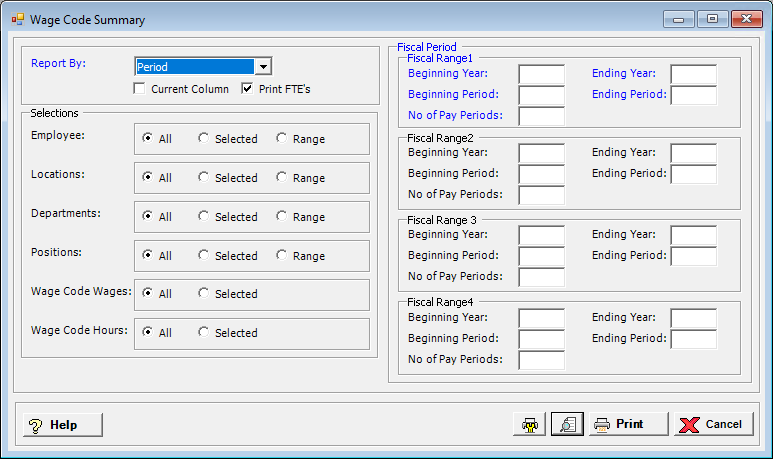Select the Range option for Employee

pos(282,139)
